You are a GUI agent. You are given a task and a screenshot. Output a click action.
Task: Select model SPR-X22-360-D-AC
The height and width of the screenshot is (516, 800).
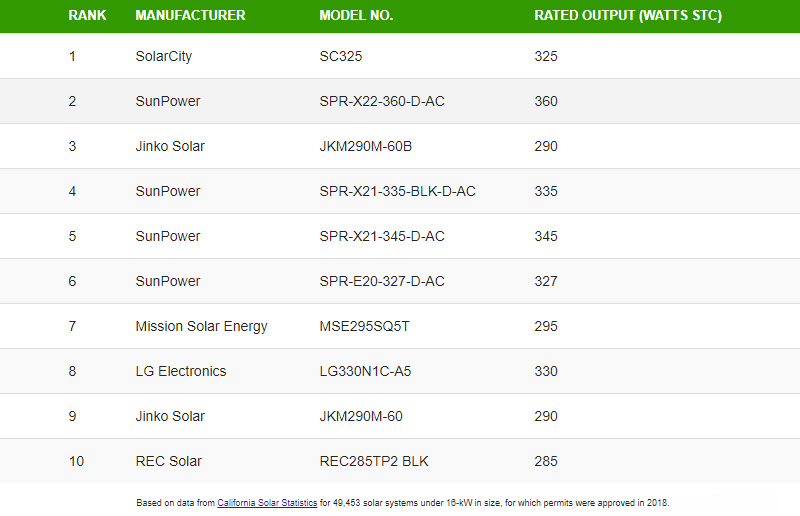382,101
